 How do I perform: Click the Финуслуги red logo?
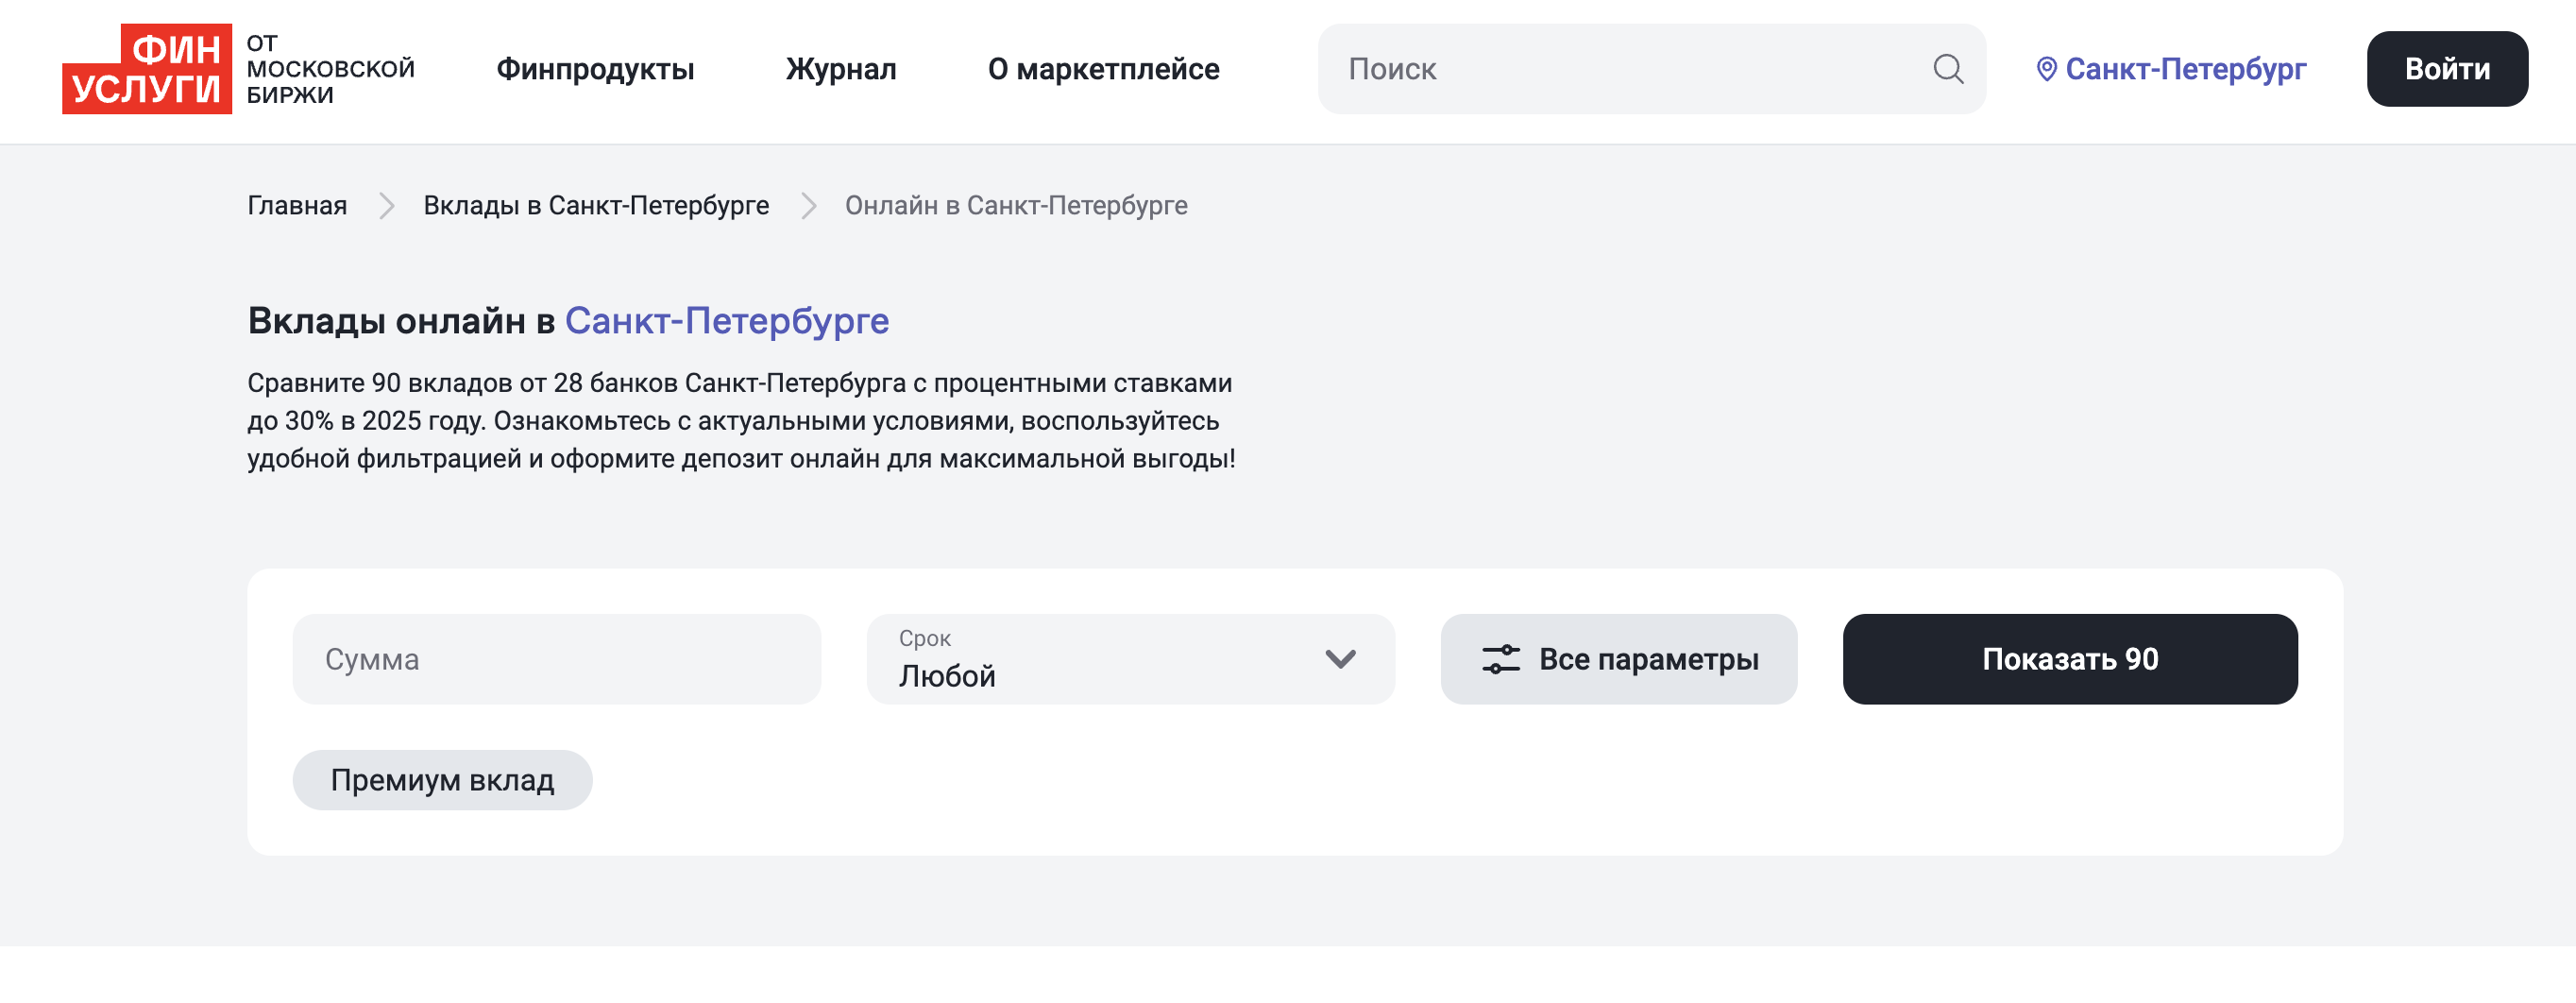pyautogui.click(x=147, y=69)
